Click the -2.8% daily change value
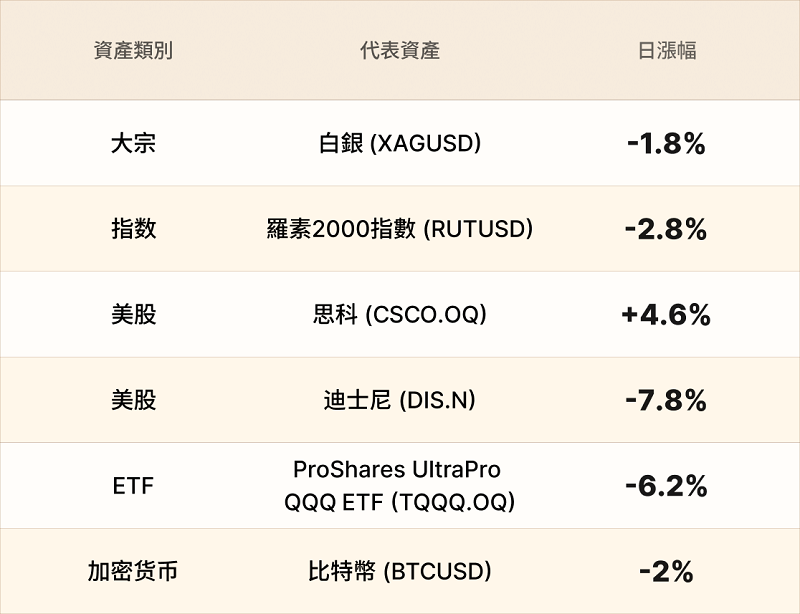Image resolution: width=800 pixels, height=614 pixels. pyautogui.click(x=666, y=229)
